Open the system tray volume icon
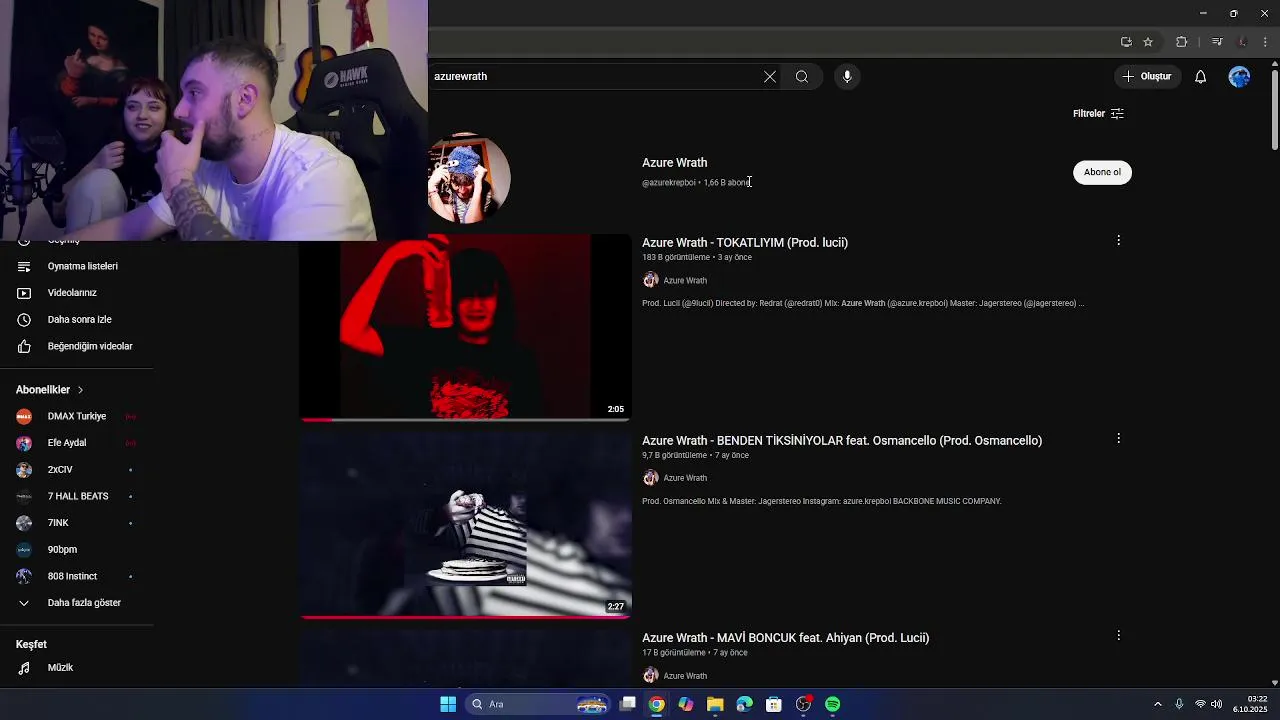The height and width of the screenshot is (720, 1280). (x=1216, y=704)
